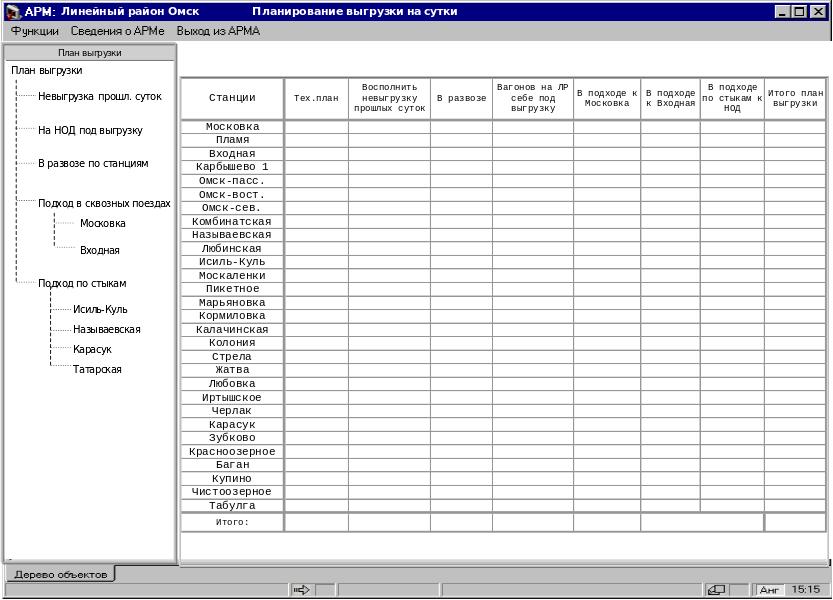
Task: Click the Карбышево 1 station row
Action: [x=232, y=167]
